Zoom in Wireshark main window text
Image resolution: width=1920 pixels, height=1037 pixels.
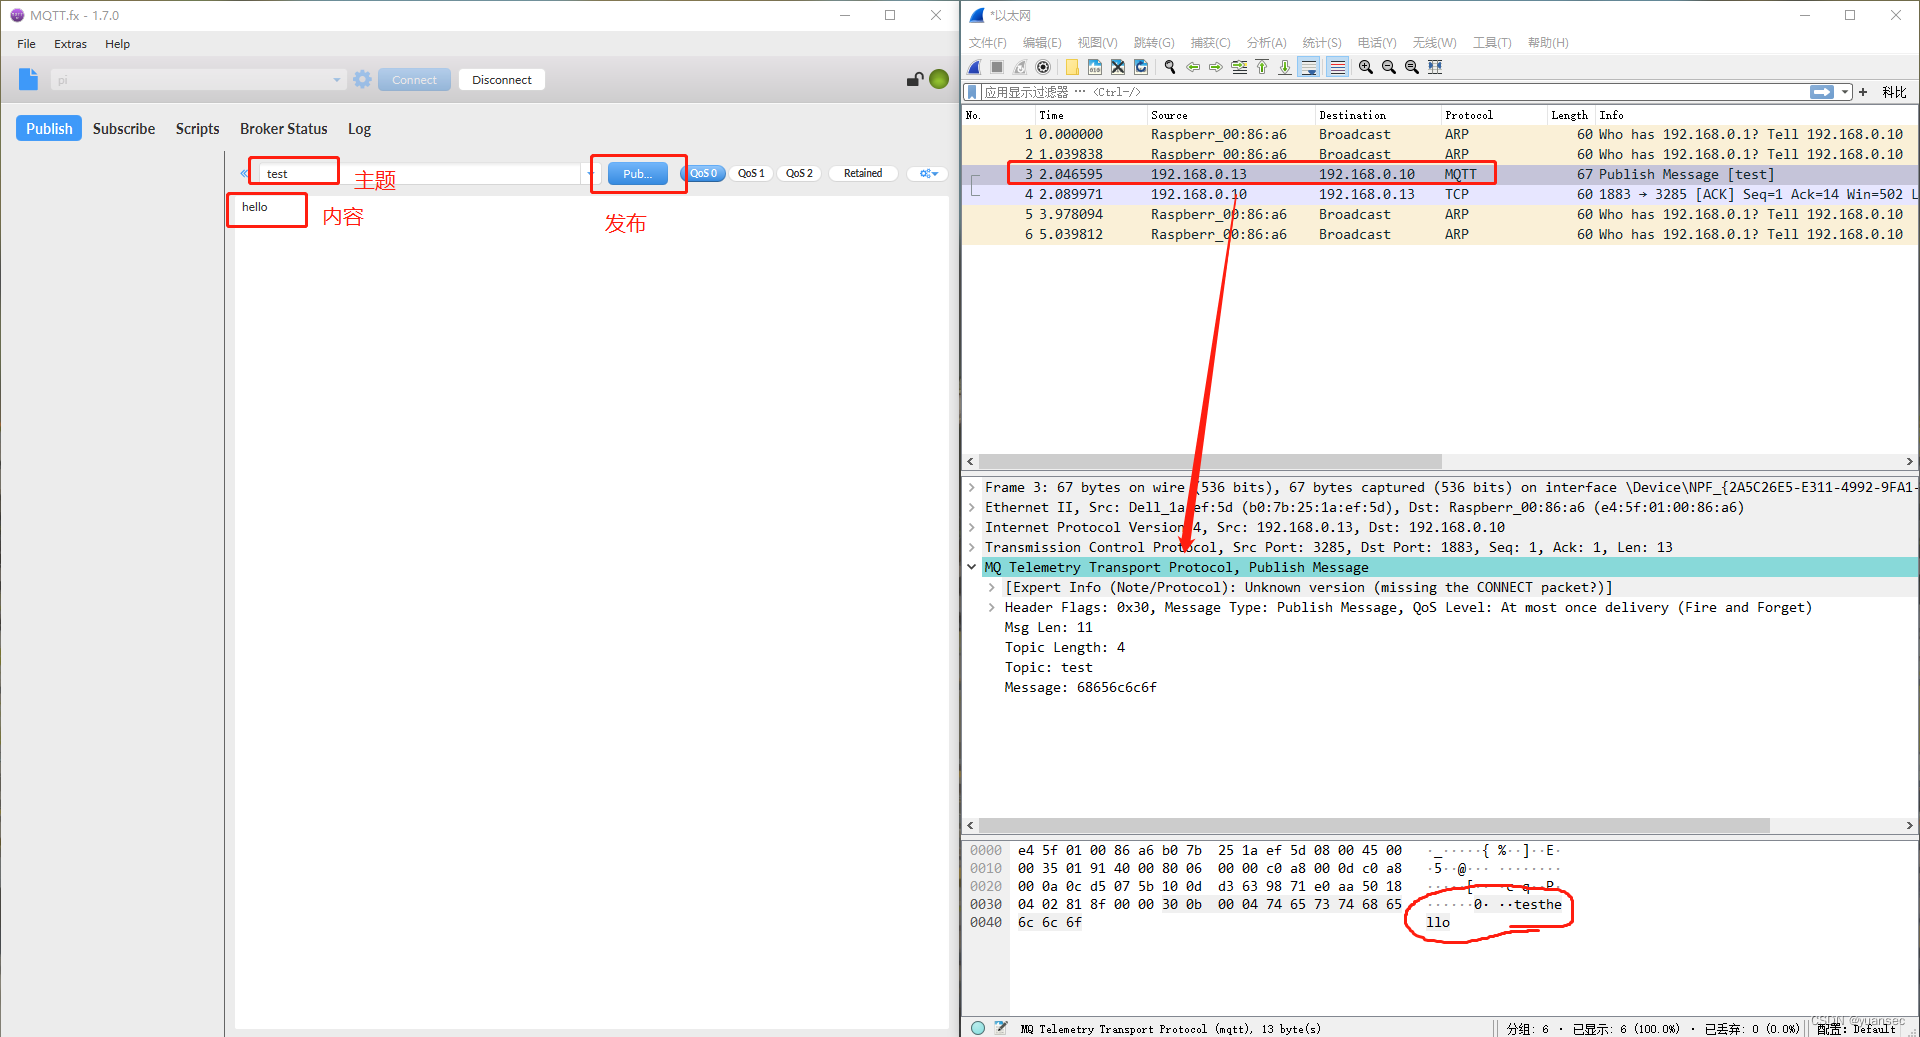pos(1366,67)
